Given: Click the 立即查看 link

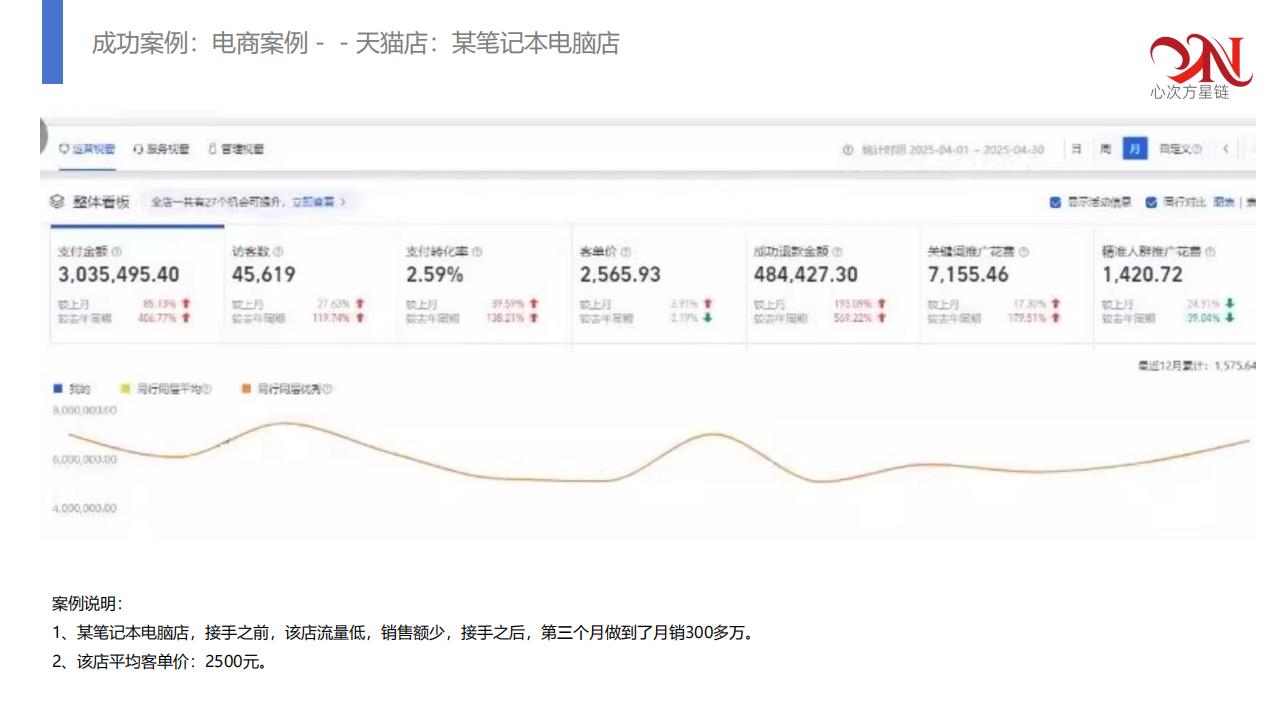Looking at the screenshot, I should [313, 202].
